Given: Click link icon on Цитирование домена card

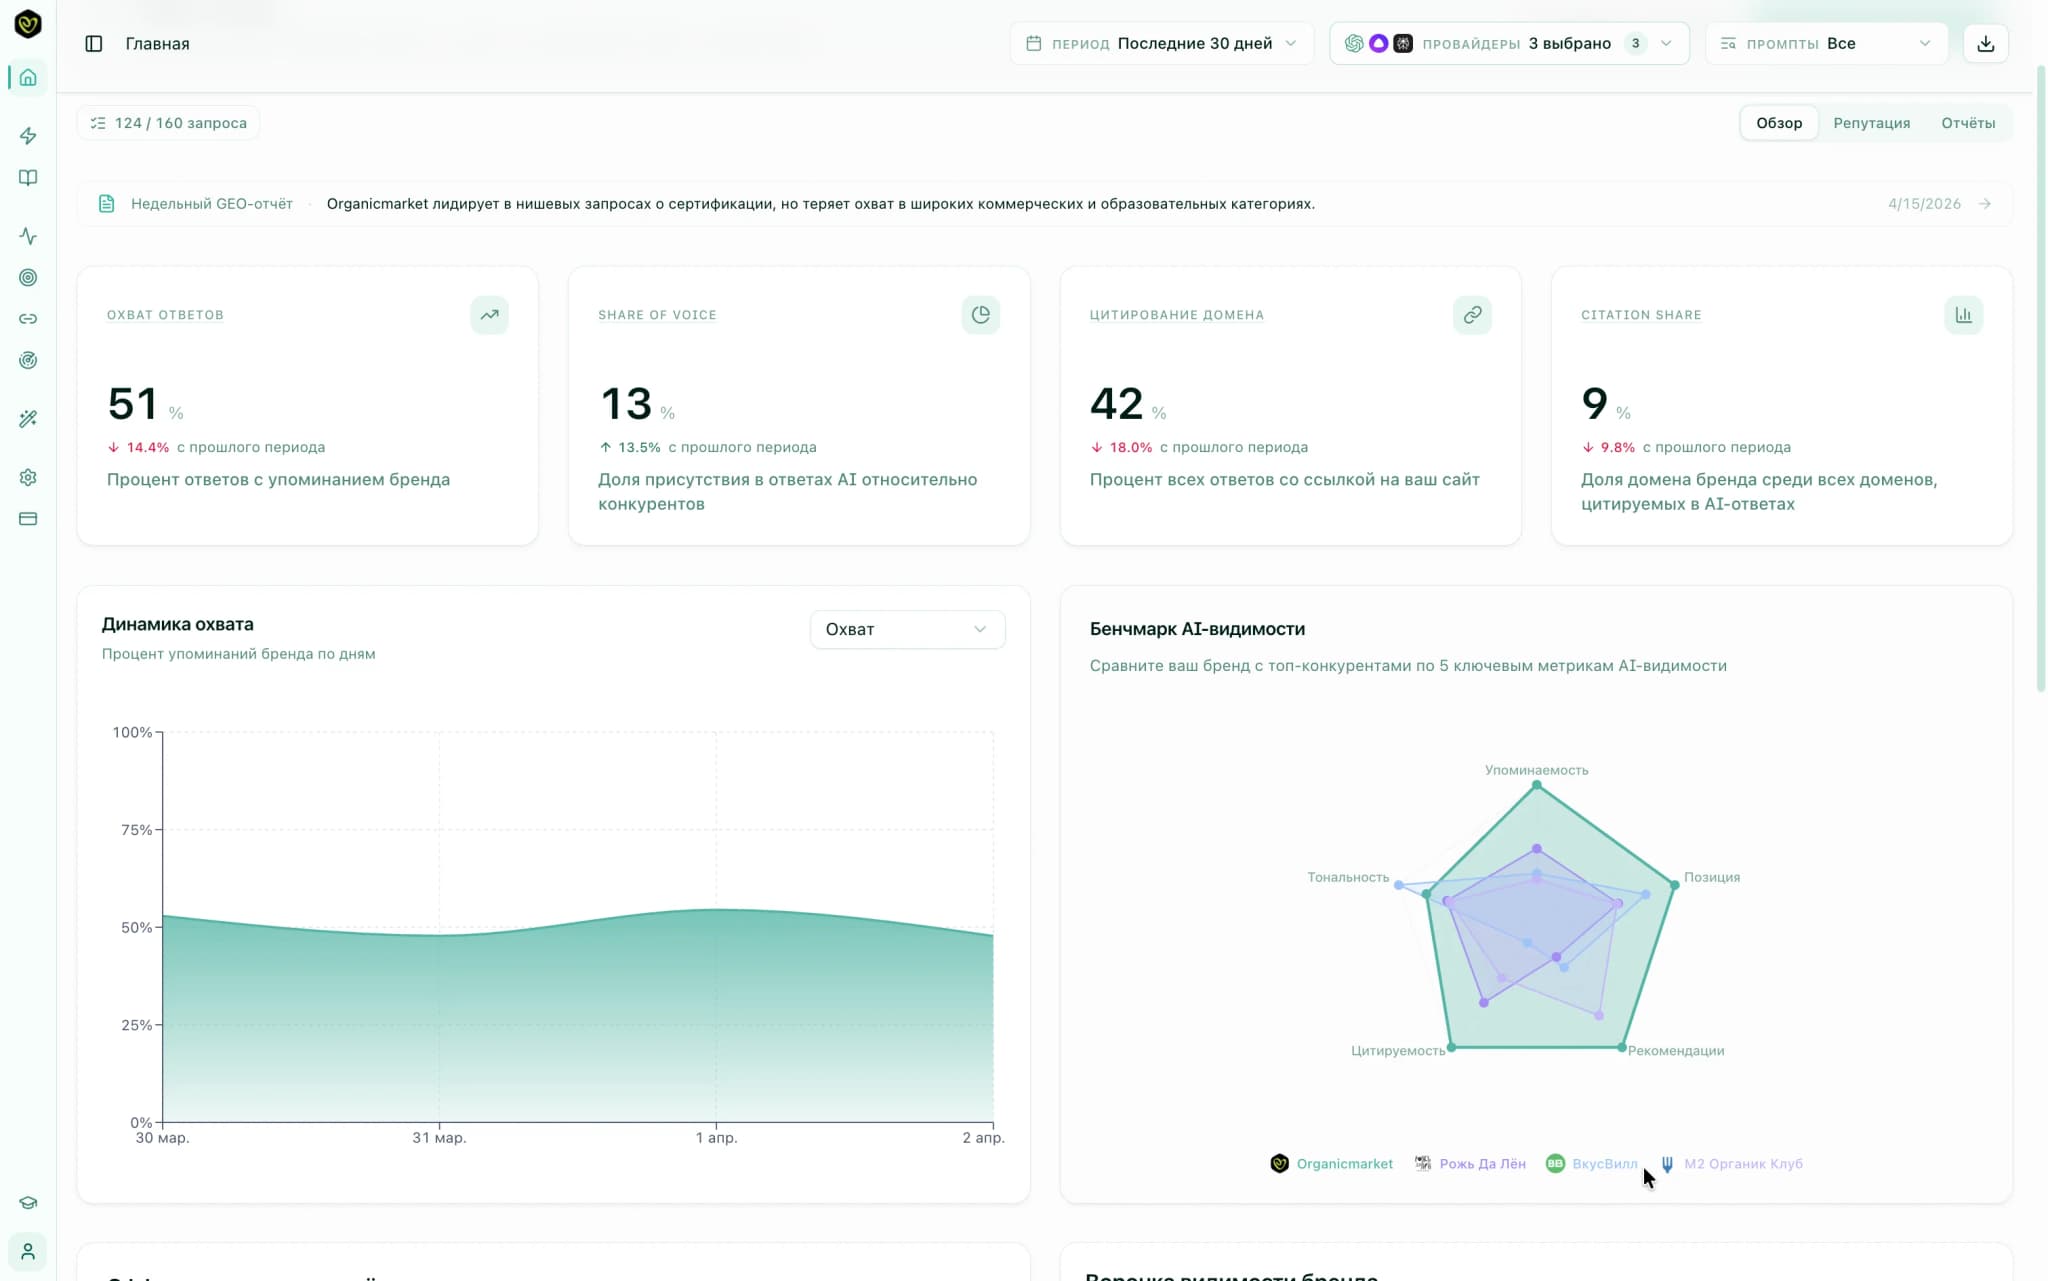Looking at the screenshot, I should click(x=1472, y=315).
